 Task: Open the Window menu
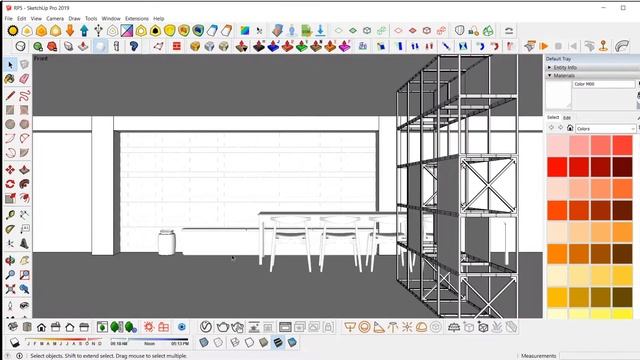[x=111, y=18]
